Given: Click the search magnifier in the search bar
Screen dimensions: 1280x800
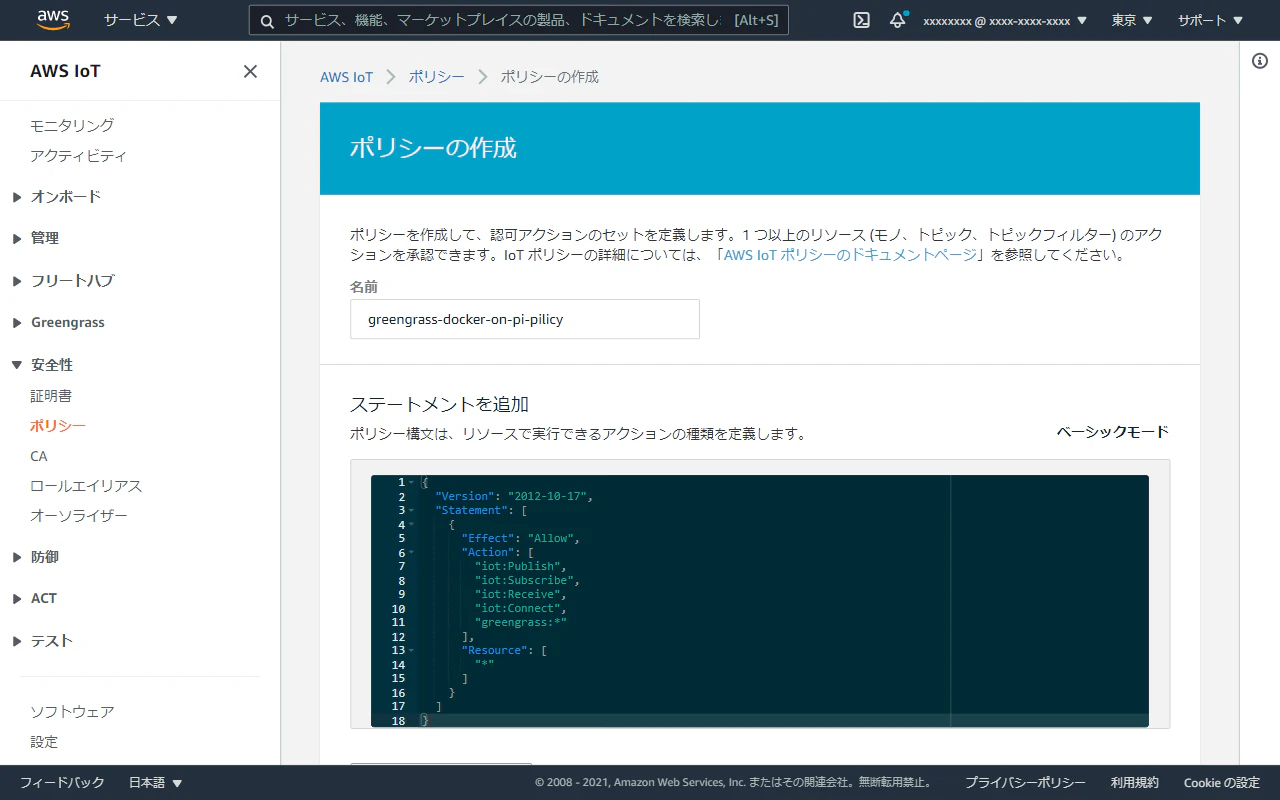Looking at the screenshot, I should point(266,20).
